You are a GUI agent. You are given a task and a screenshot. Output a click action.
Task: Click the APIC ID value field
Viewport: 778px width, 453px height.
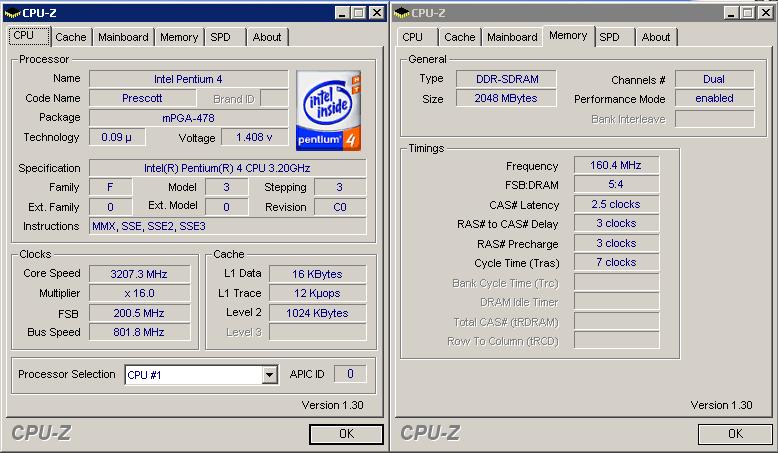coord(350,374)
